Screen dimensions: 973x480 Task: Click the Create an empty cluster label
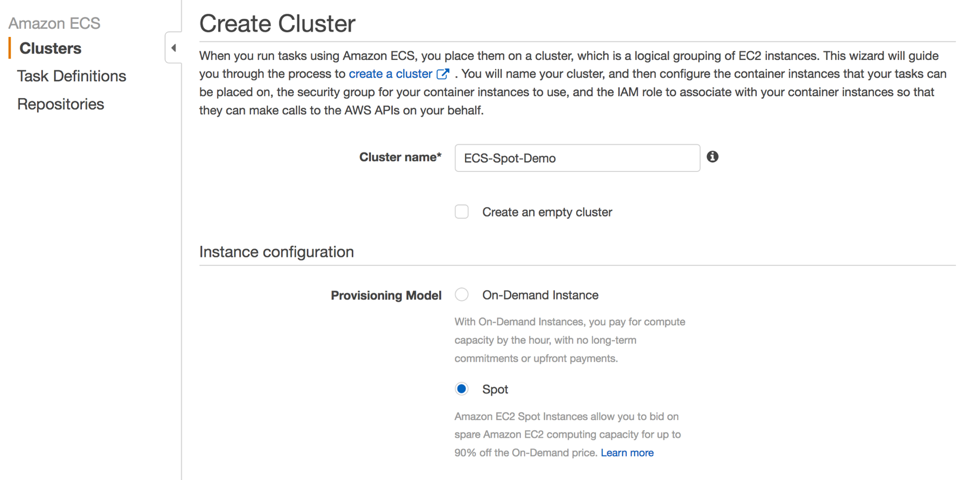point(547,212)
